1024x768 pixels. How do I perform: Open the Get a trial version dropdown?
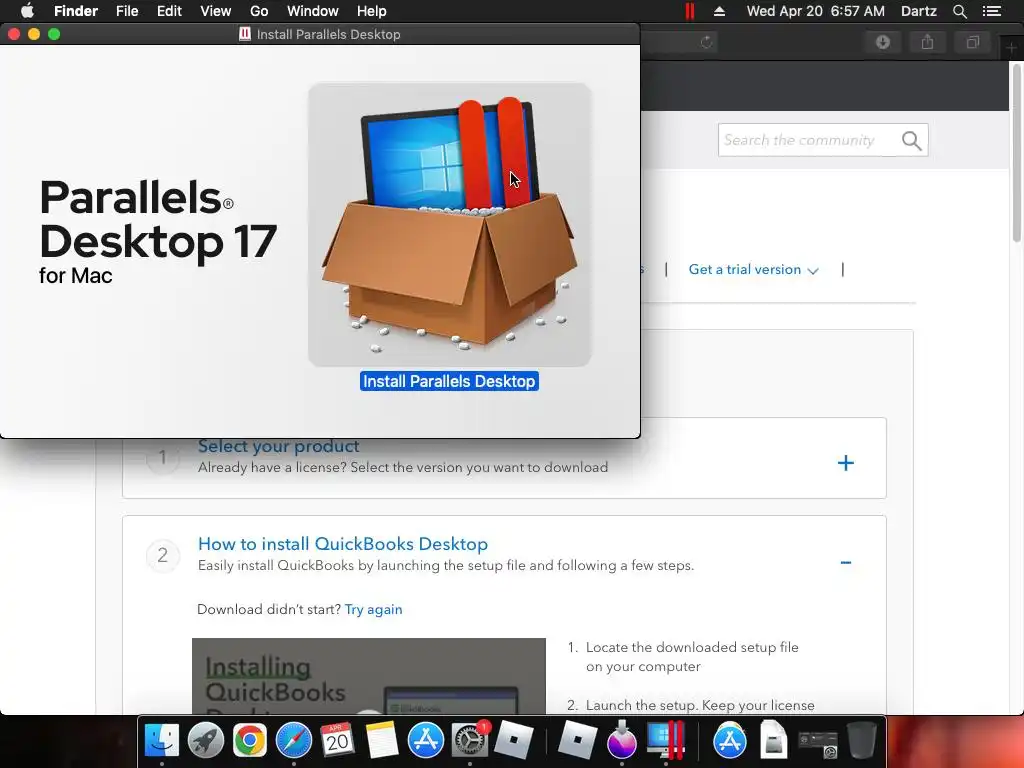754,270
